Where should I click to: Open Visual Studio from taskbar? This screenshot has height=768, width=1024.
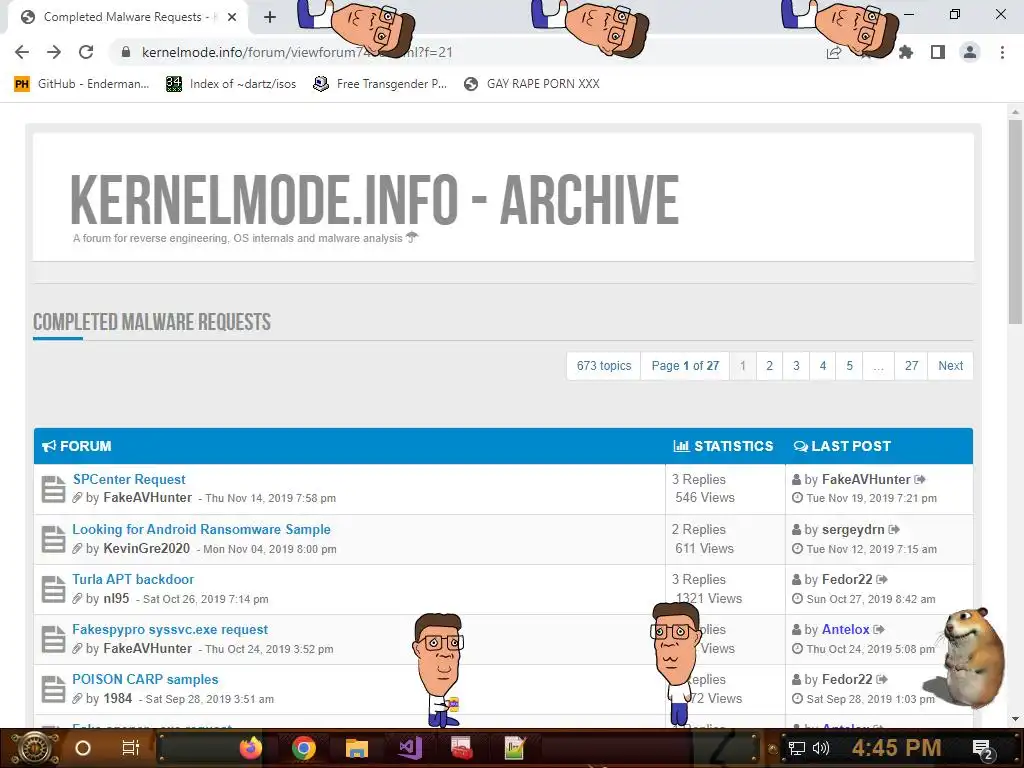point(409,748)
